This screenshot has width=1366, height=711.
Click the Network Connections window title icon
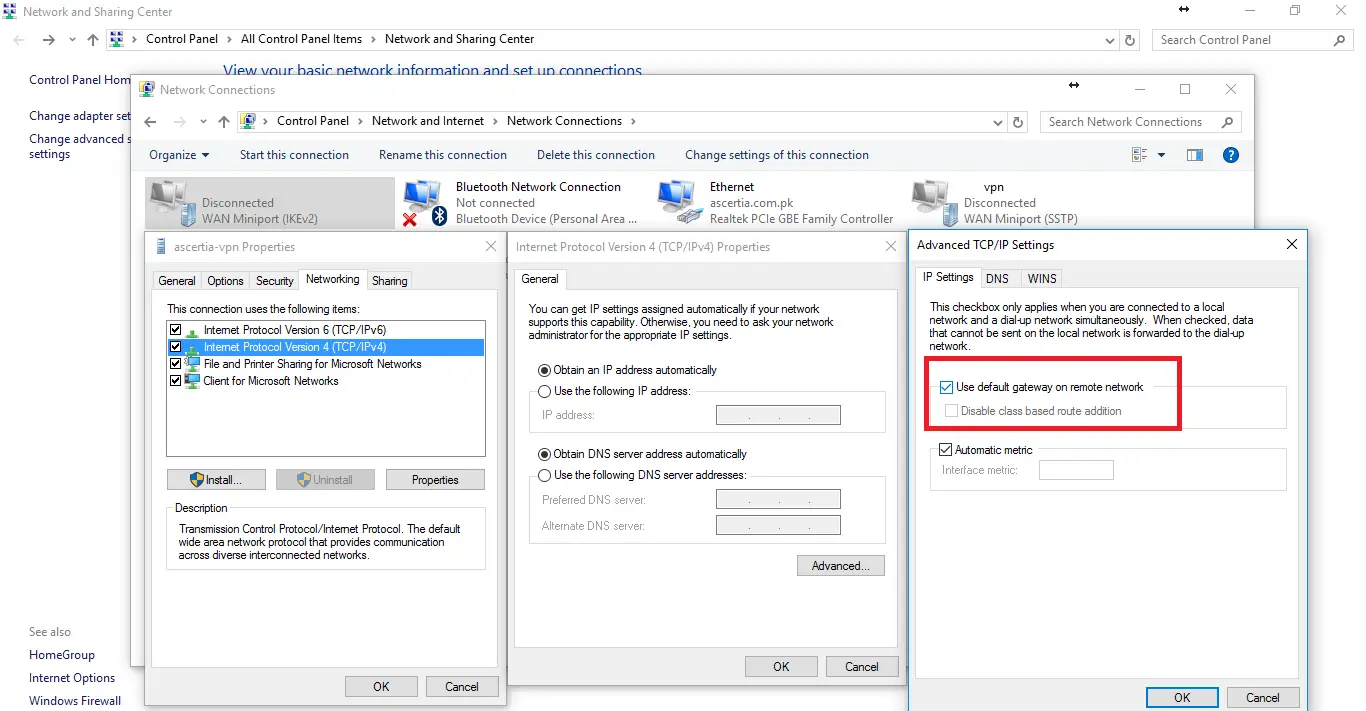[x=148, y=89]
